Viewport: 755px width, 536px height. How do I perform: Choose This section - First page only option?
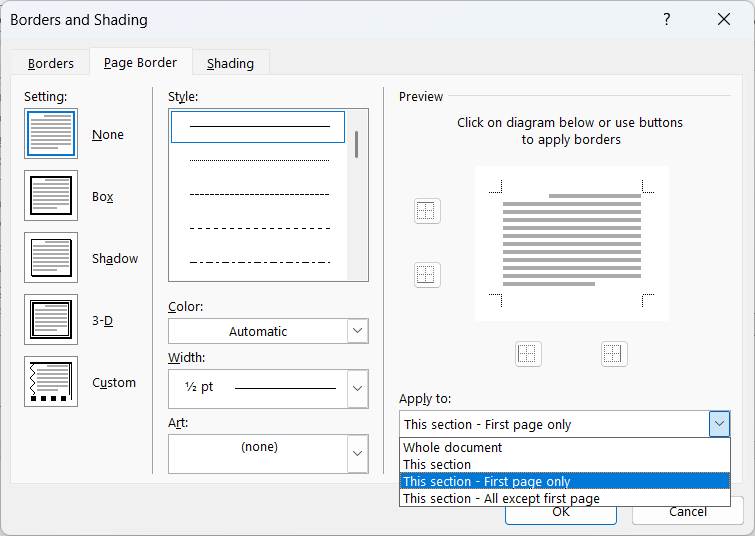click(x=565, y=481)
